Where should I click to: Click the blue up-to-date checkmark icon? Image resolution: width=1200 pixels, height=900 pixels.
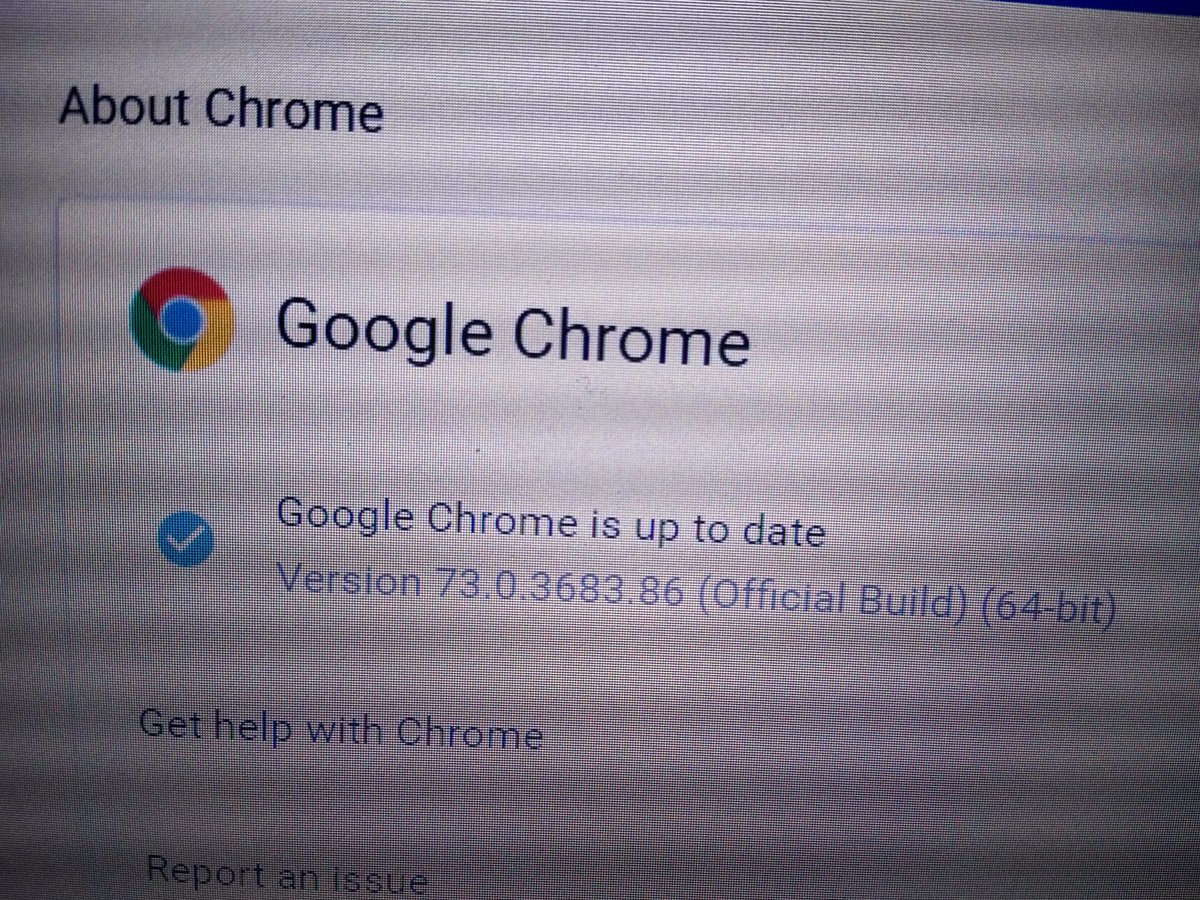click(184, 540)
